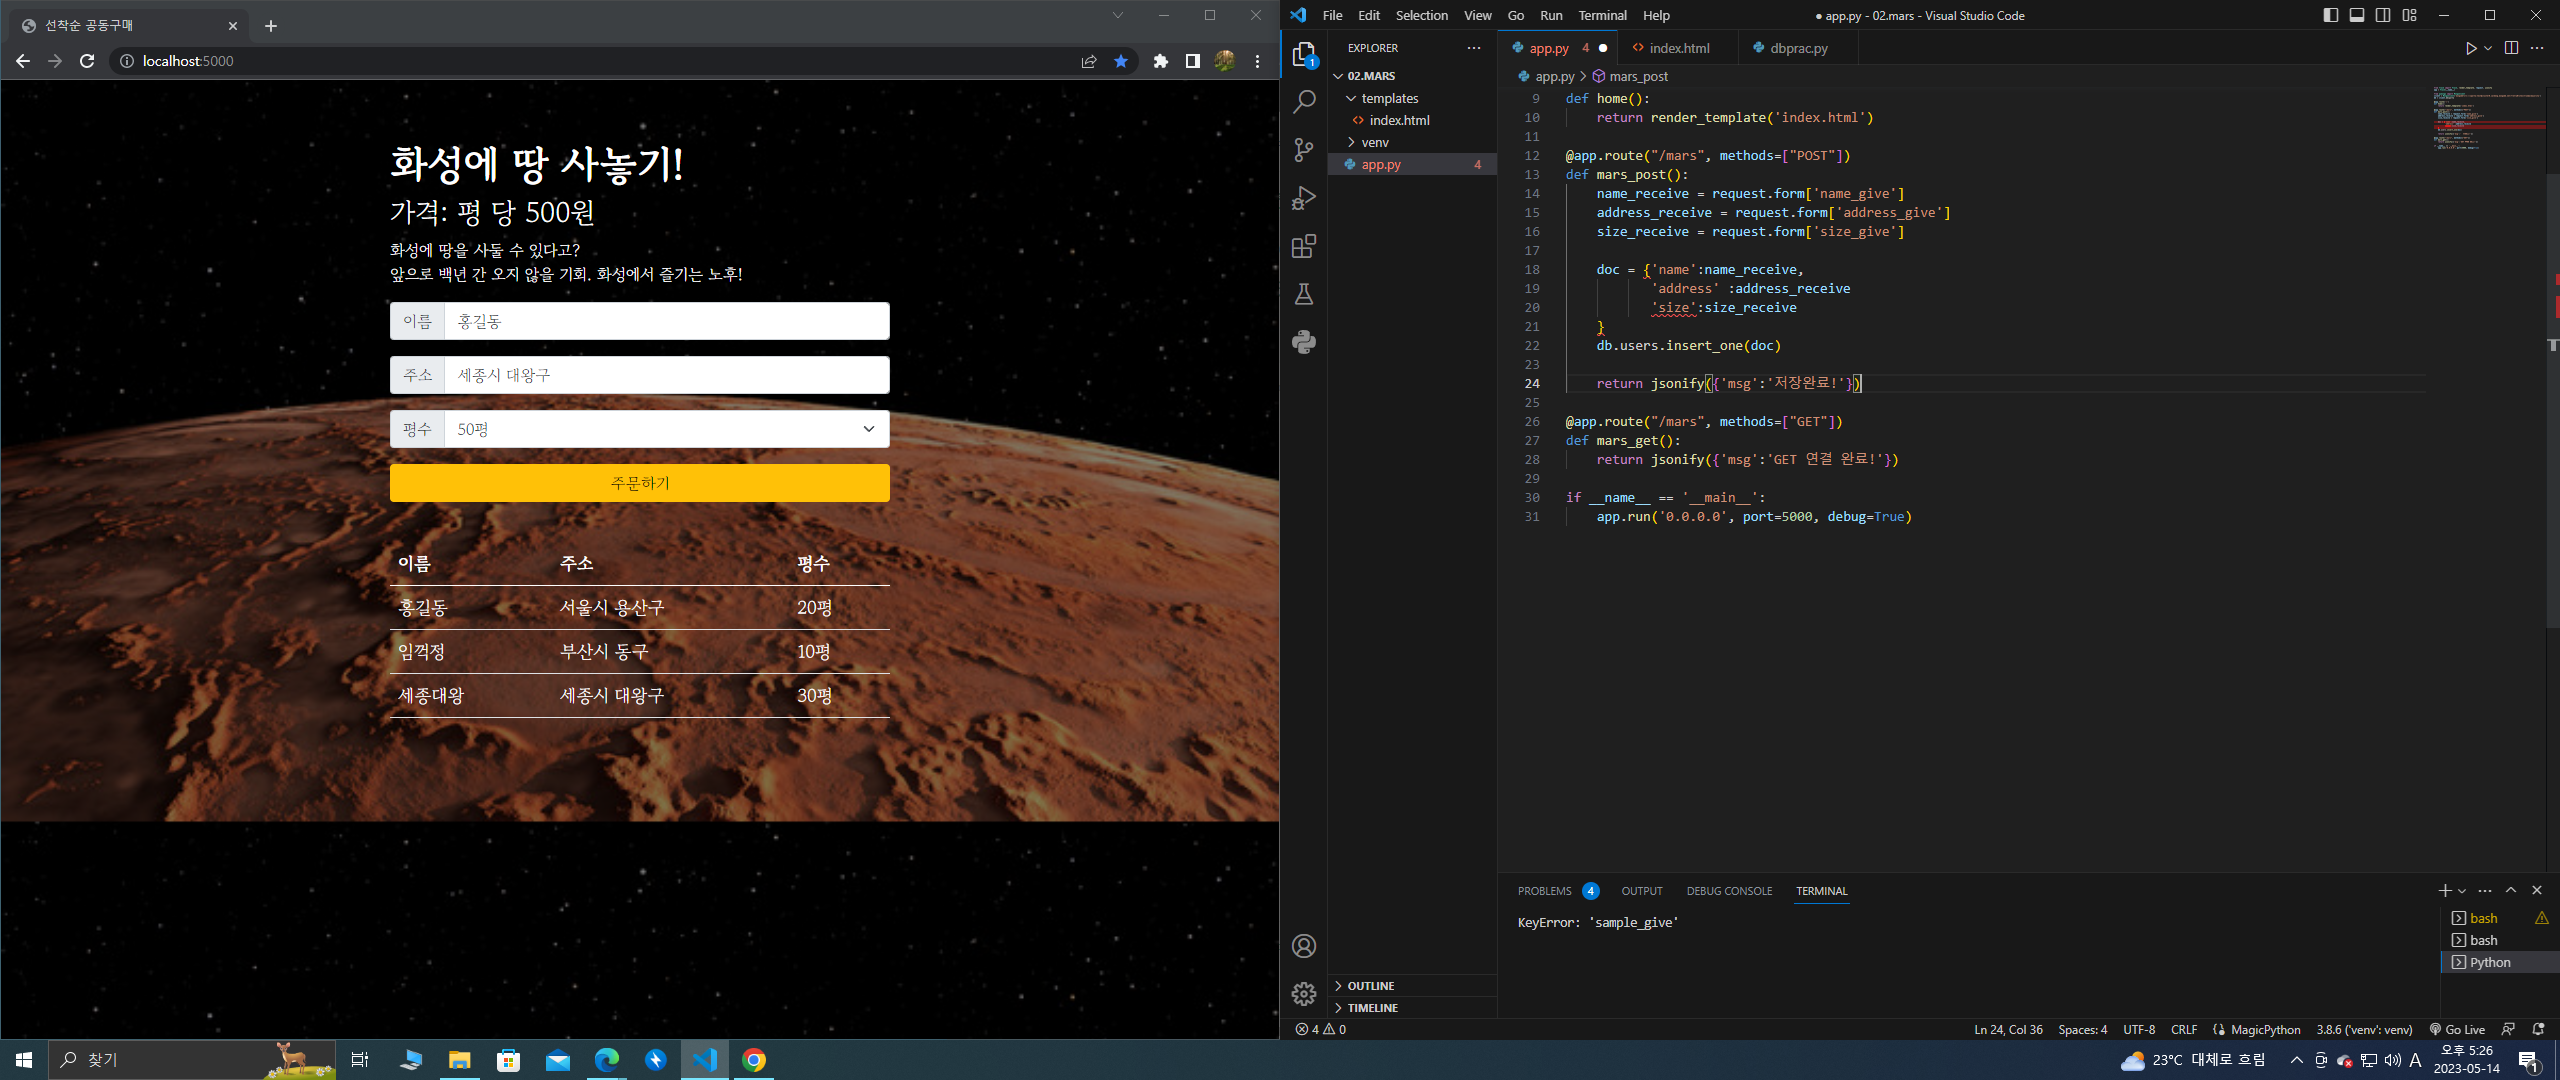Click the Chrome address bar localhost:5000
This screenshot has width=2560, height=1080.
[600, 61]
